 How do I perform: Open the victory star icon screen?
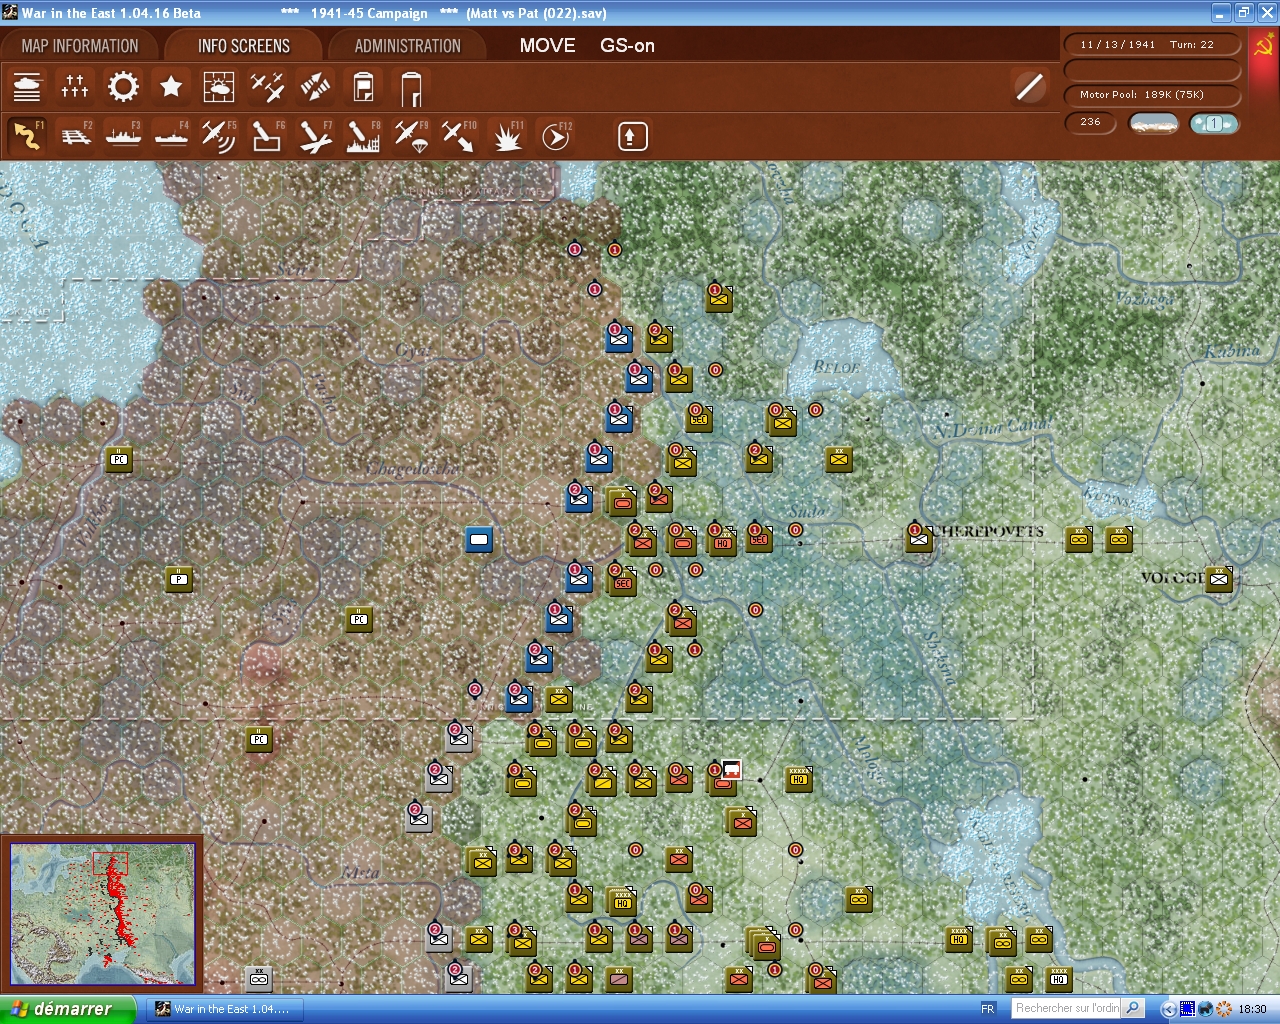point(171,88)
